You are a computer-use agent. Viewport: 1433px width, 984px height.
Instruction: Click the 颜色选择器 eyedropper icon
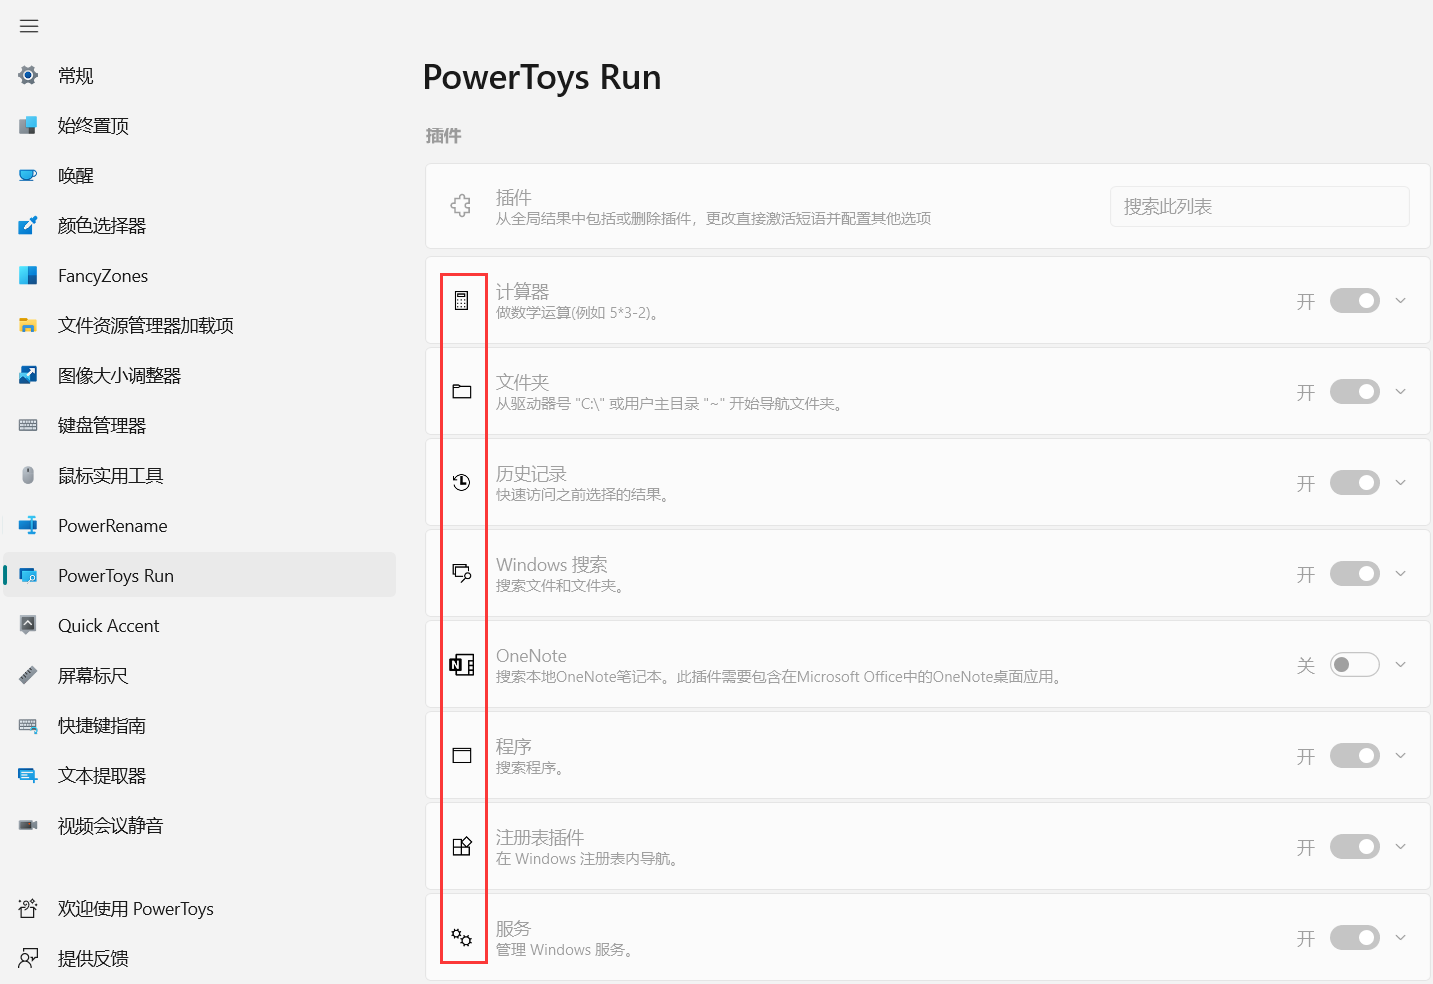[x=27, y=225]
